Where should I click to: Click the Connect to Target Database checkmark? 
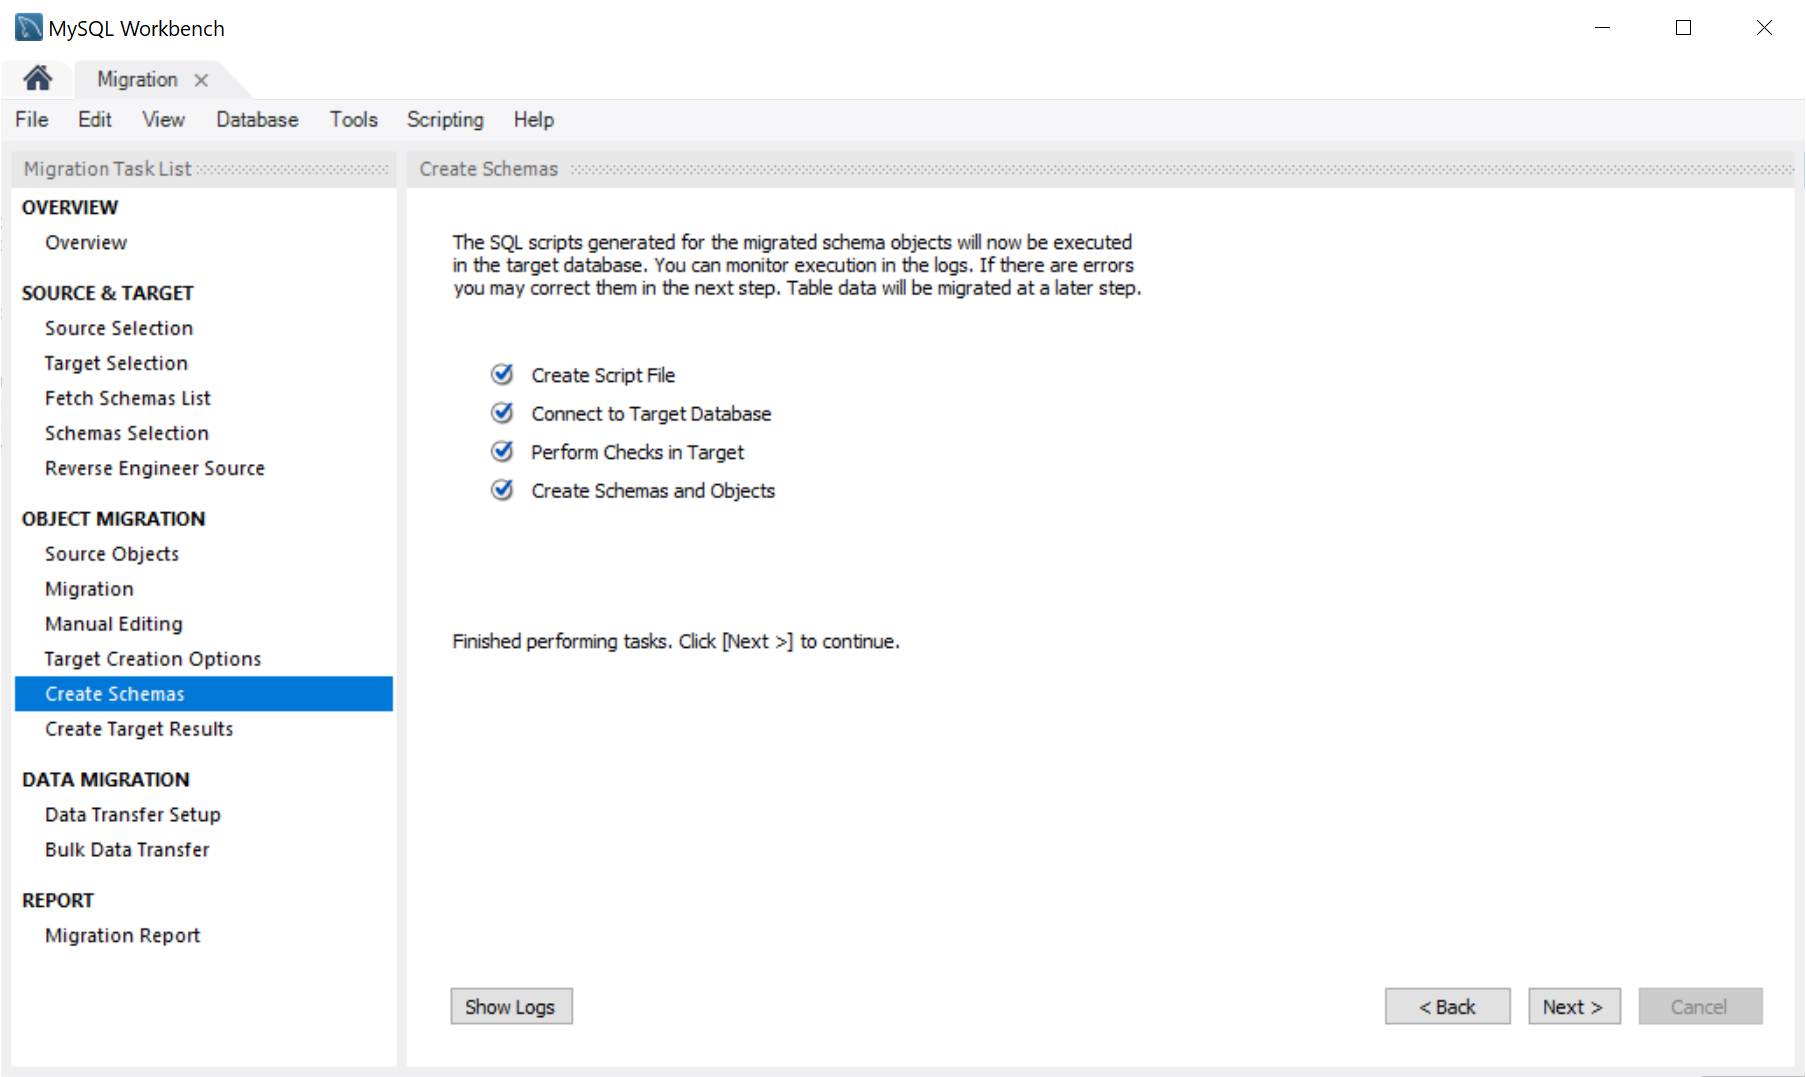pyautogui.click(x=502, y=413)
